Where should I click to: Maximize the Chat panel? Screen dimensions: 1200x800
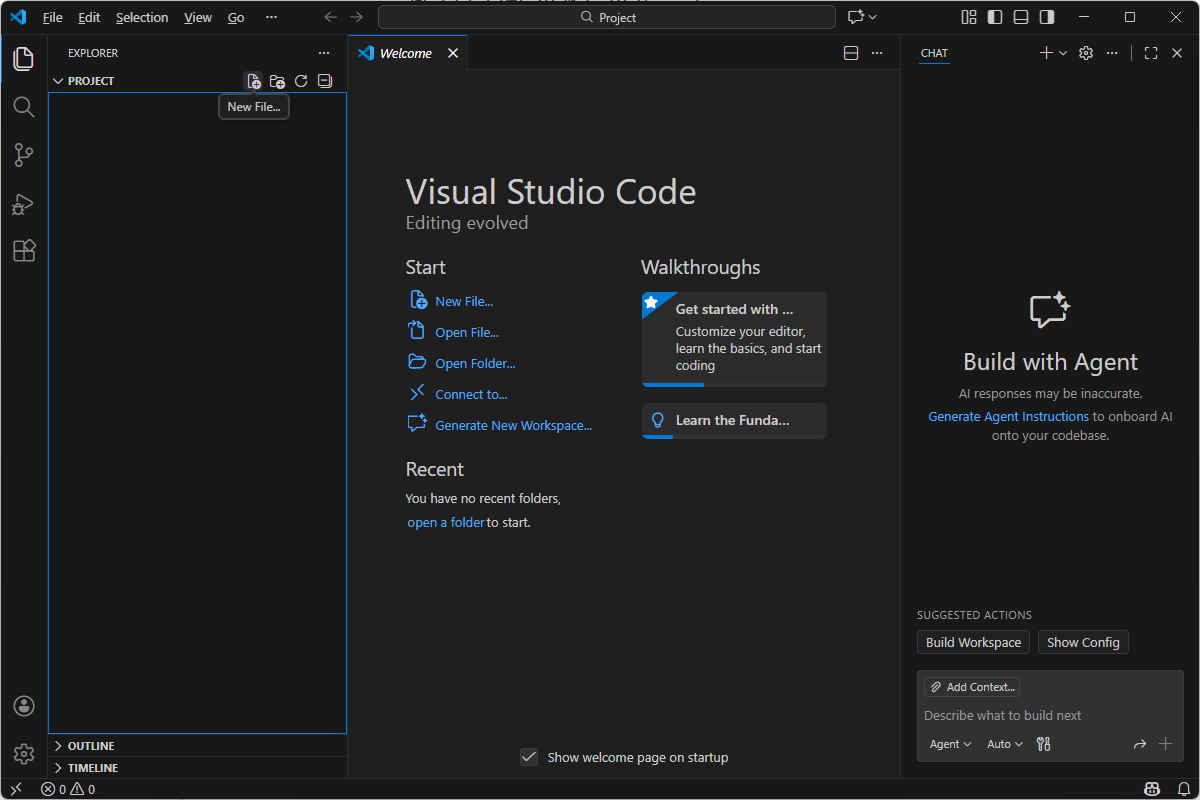[x=1151, y=53]
